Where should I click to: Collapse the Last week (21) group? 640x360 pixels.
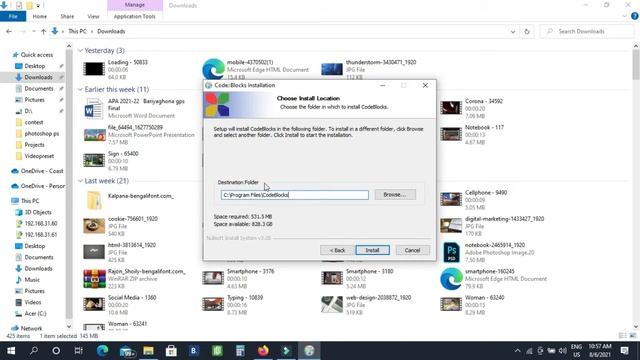(80, 181)
